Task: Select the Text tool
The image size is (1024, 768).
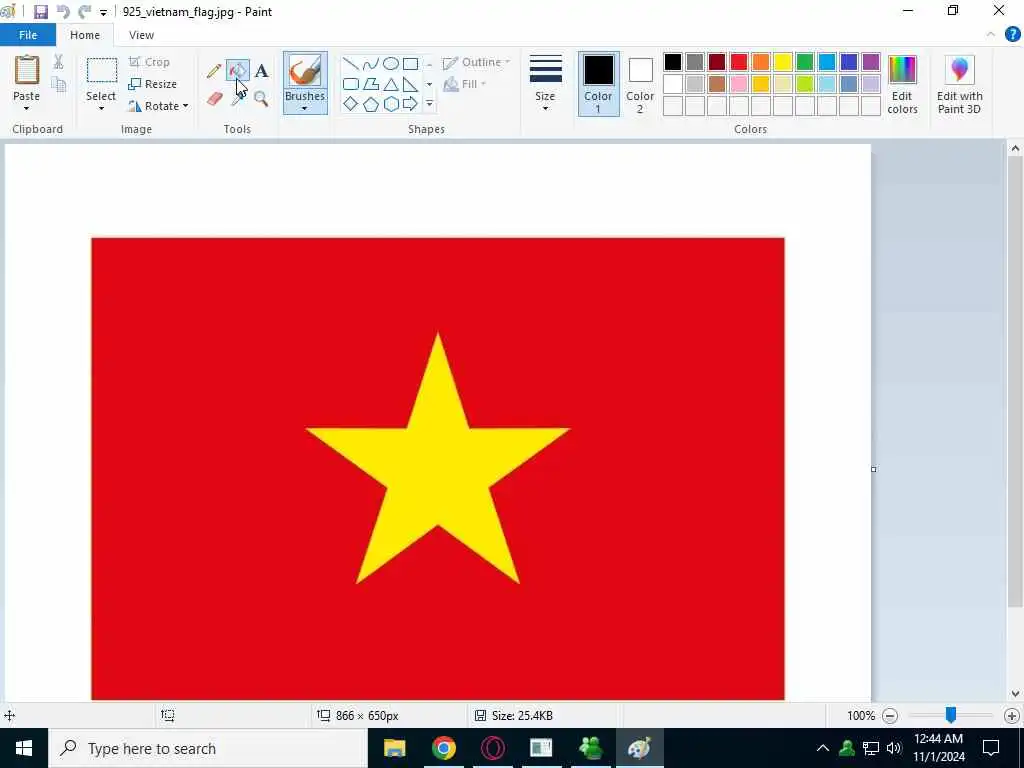Action: 261,71
